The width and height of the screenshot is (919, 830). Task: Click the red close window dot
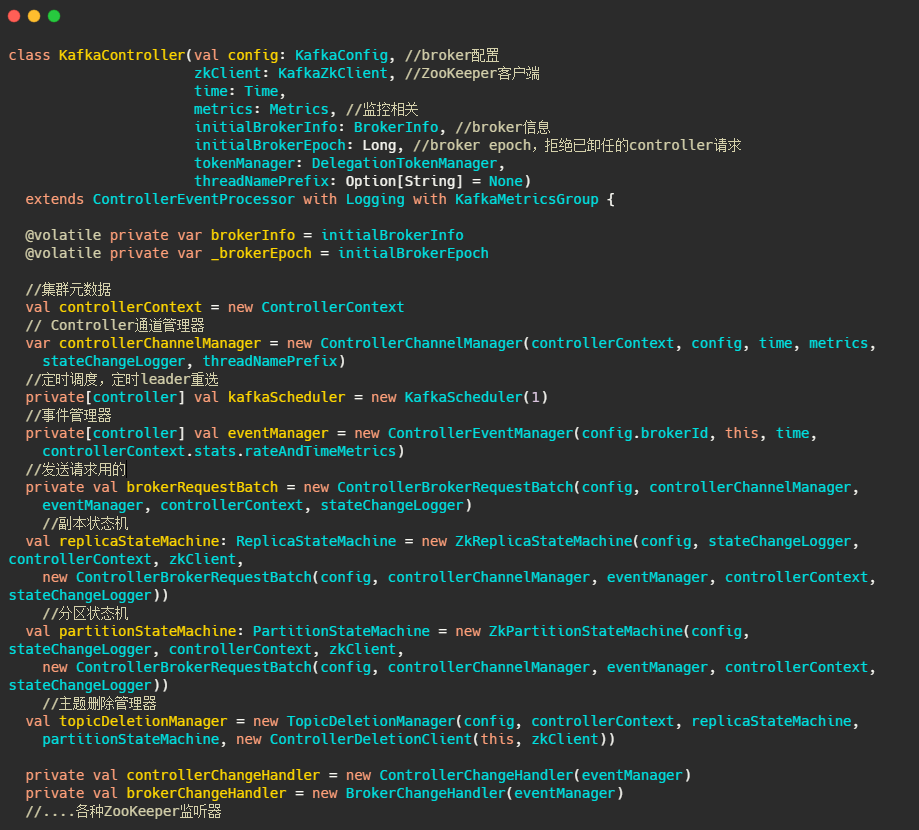click(14, 16)
